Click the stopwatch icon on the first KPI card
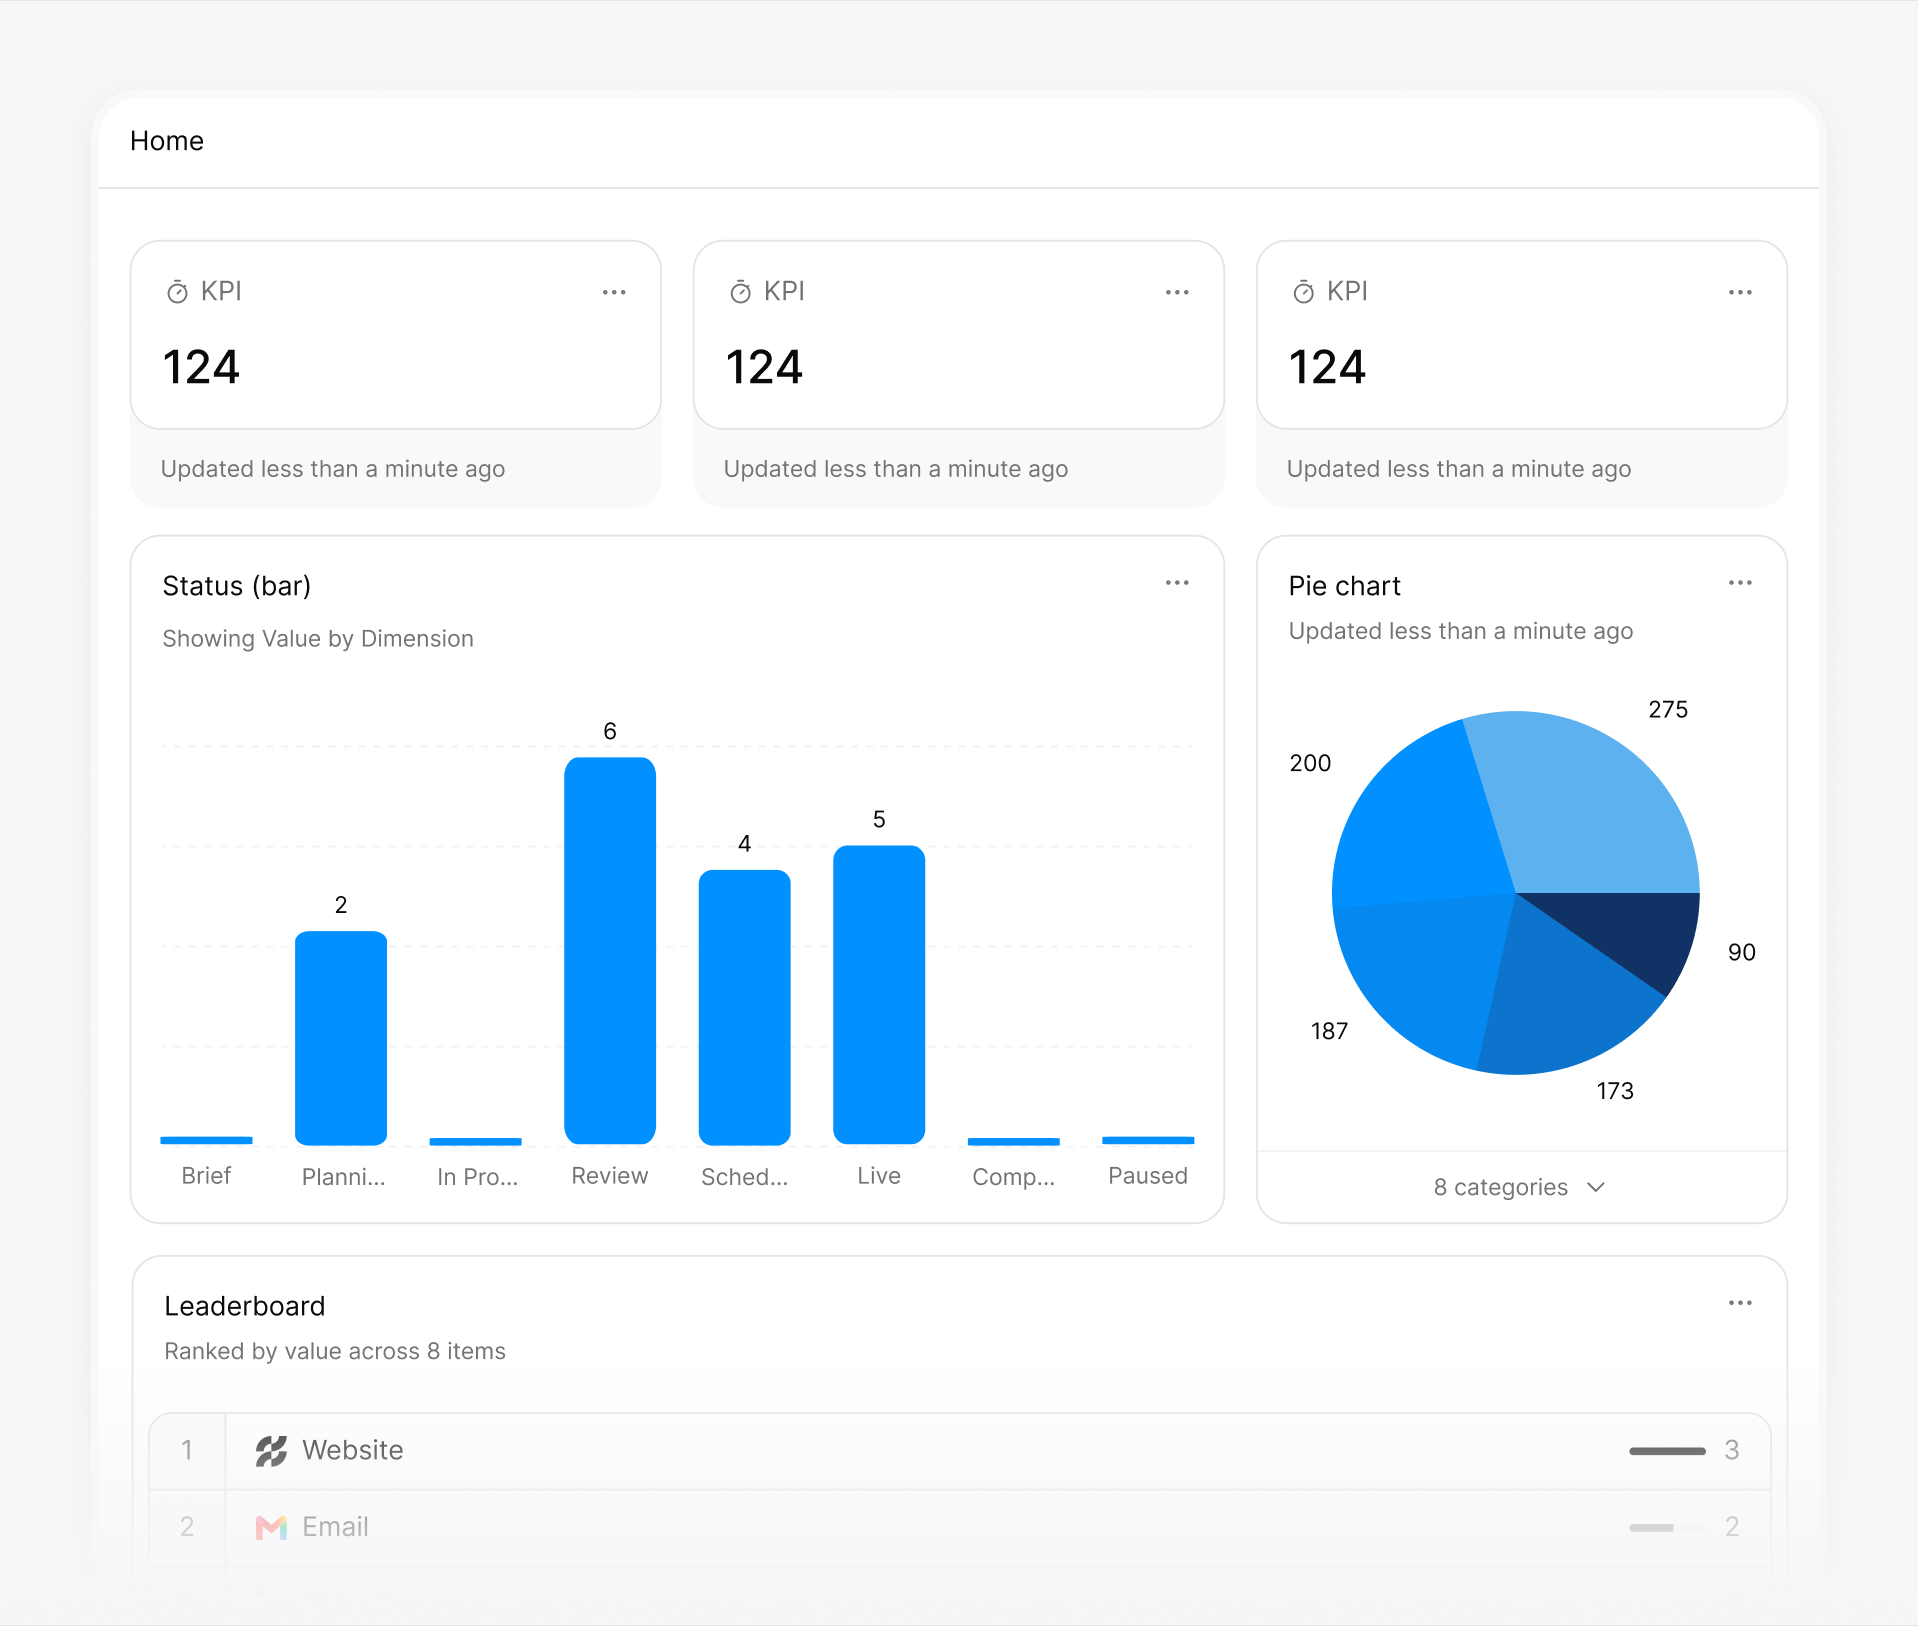 pos(177,292)
